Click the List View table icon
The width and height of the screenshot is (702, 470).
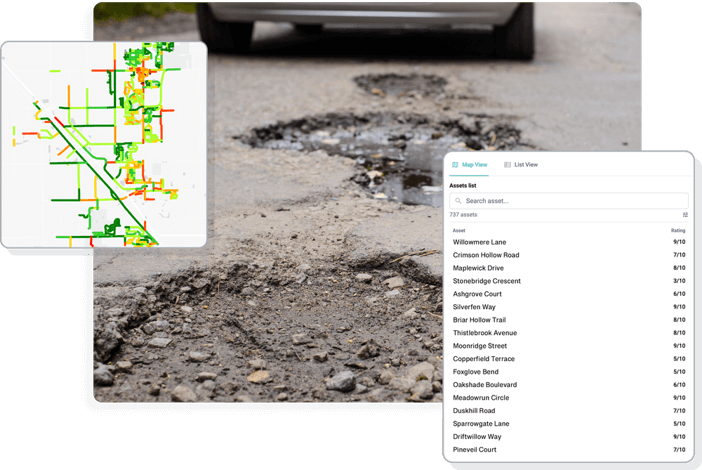[507, 165]
